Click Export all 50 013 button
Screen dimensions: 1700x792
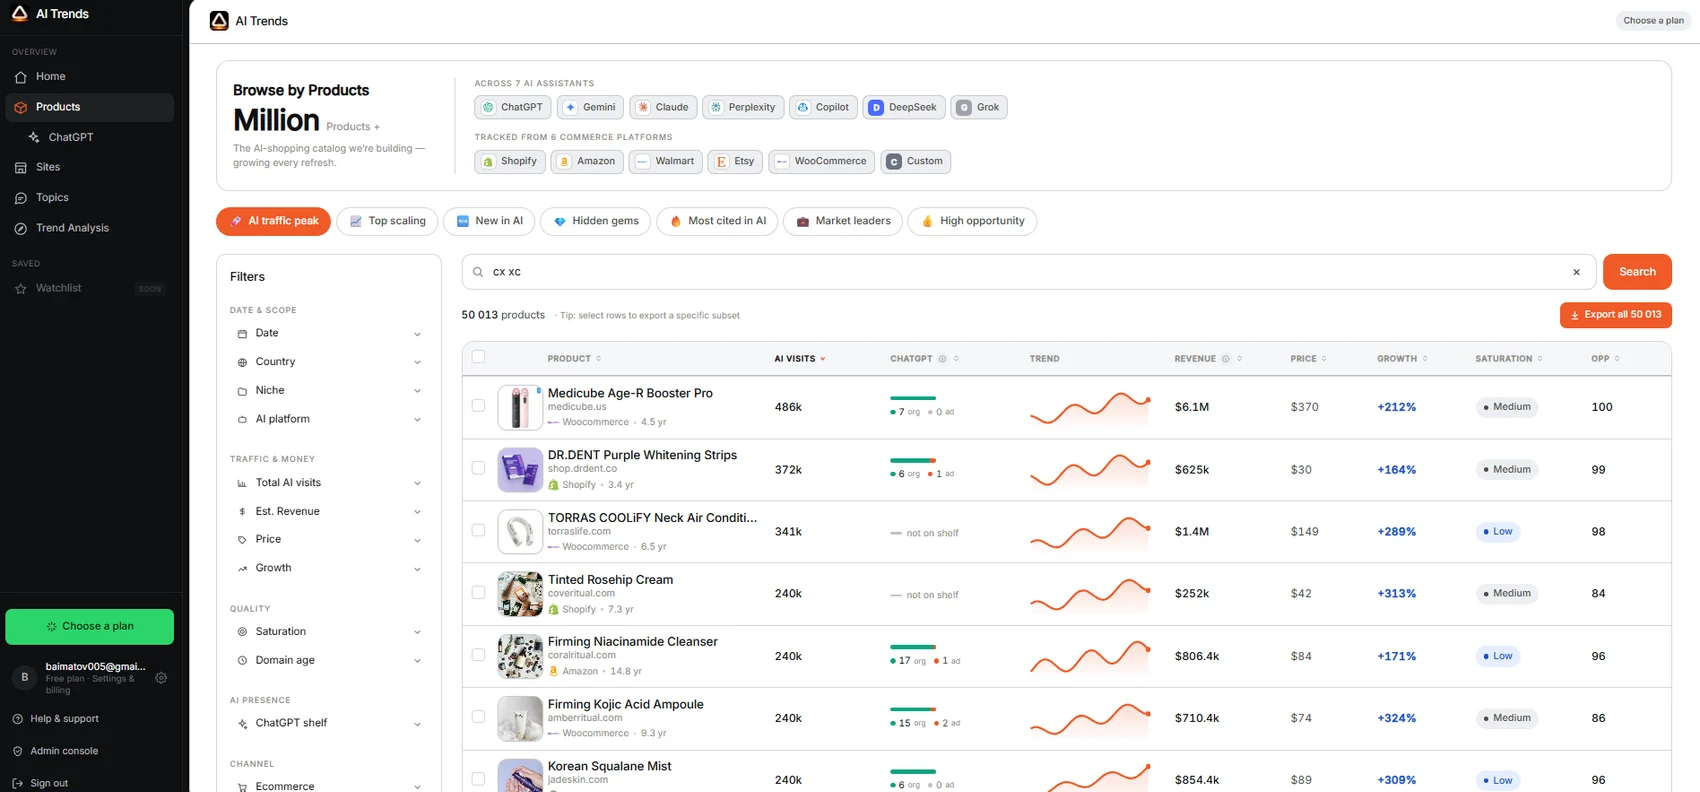[x=1615, y=315]
